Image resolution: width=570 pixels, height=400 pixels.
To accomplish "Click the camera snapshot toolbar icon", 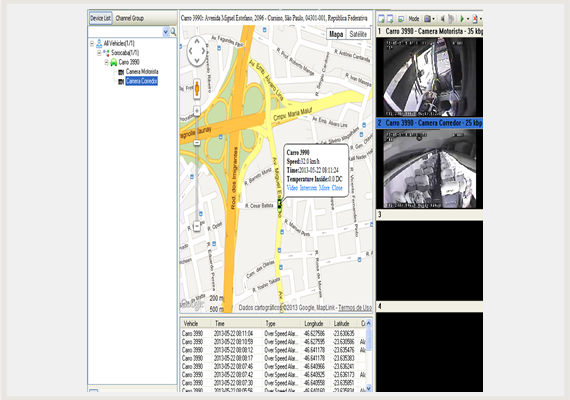I will (428, 19).
